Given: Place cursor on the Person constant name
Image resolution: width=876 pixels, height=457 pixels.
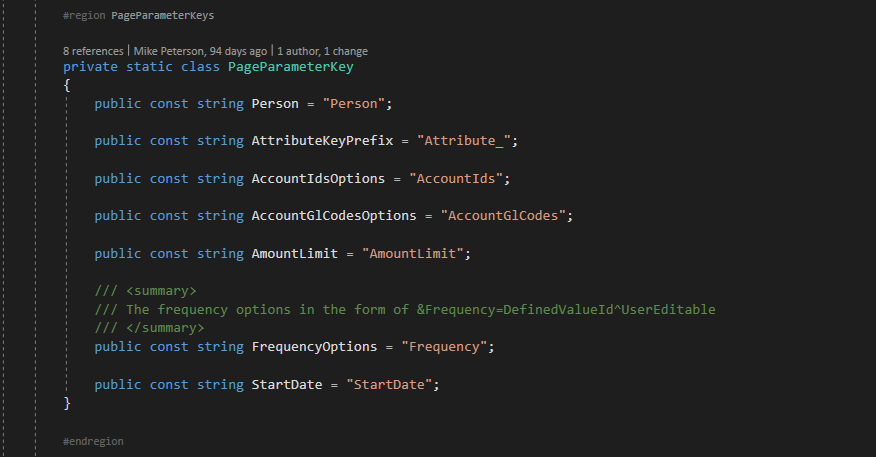Looking at the screenshot, I should click(x=275, y=104).
